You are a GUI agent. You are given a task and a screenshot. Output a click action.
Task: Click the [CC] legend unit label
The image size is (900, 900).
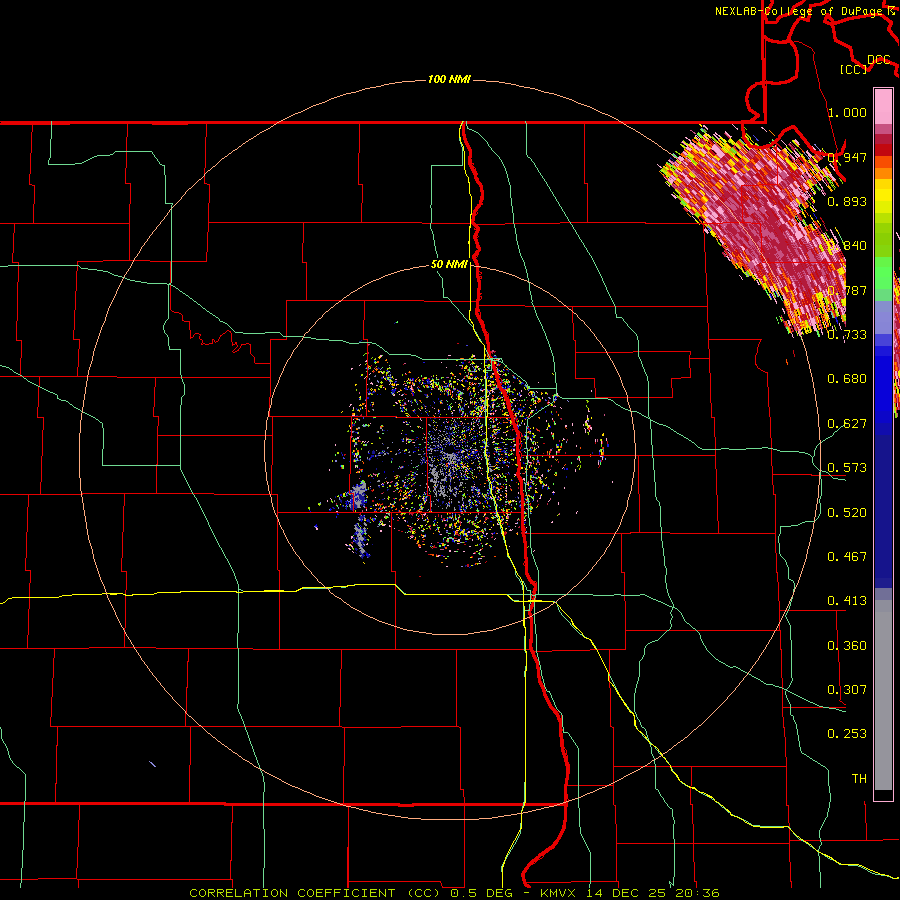853,69
